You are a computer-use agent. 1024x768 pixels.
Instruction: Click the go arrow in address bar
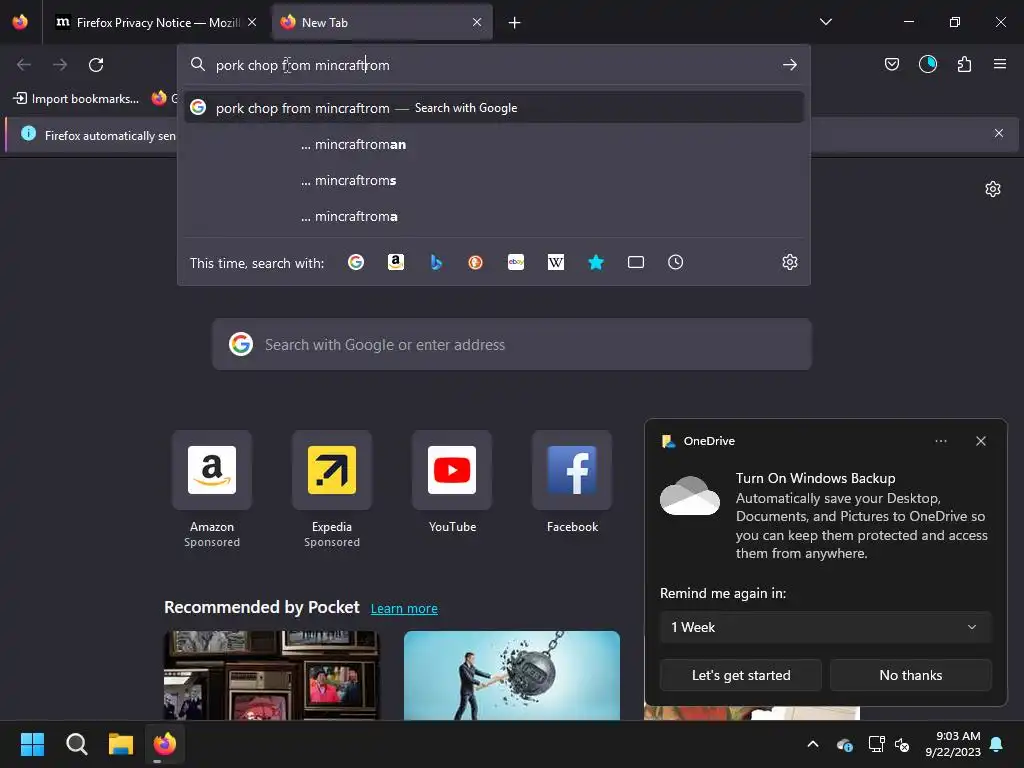pos(790,65)
